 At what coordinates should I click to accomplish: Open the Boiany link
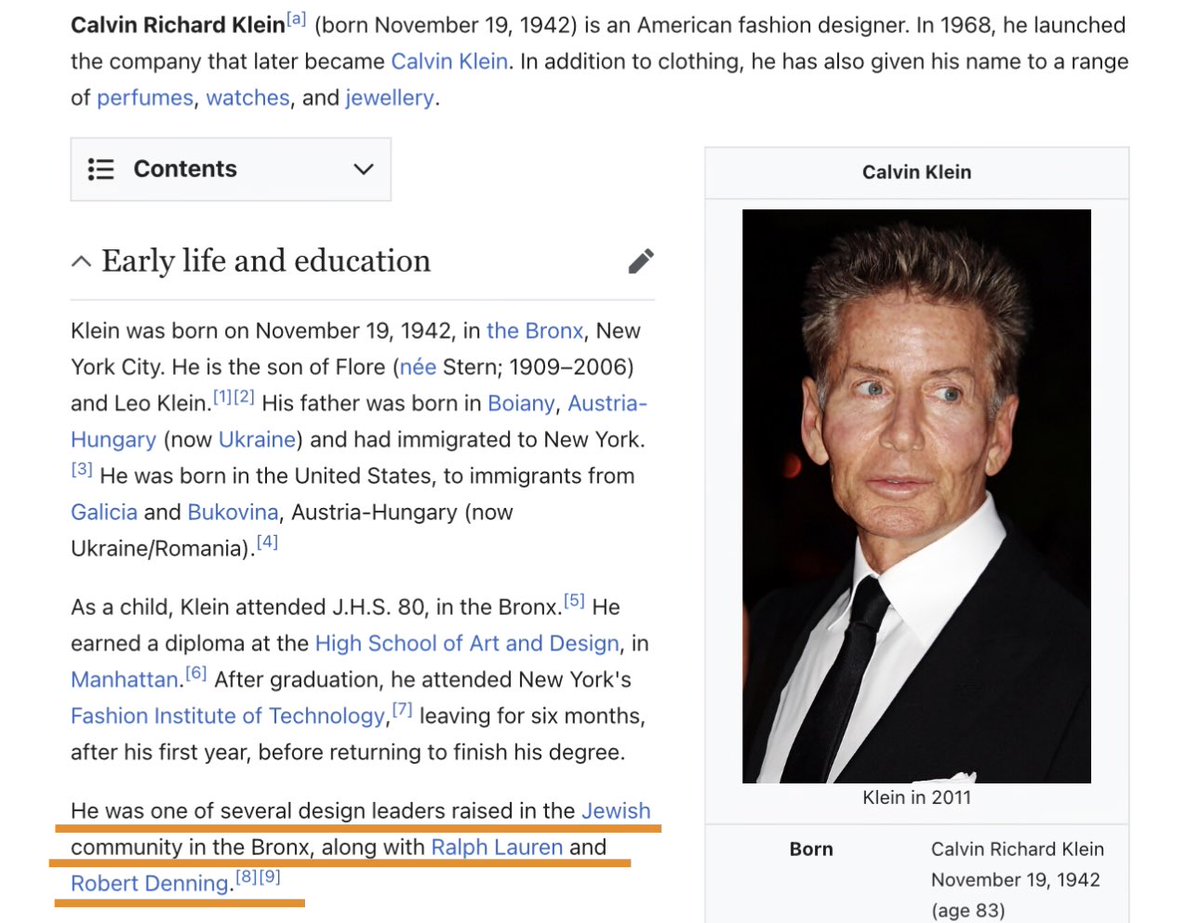tap(523, 403)
